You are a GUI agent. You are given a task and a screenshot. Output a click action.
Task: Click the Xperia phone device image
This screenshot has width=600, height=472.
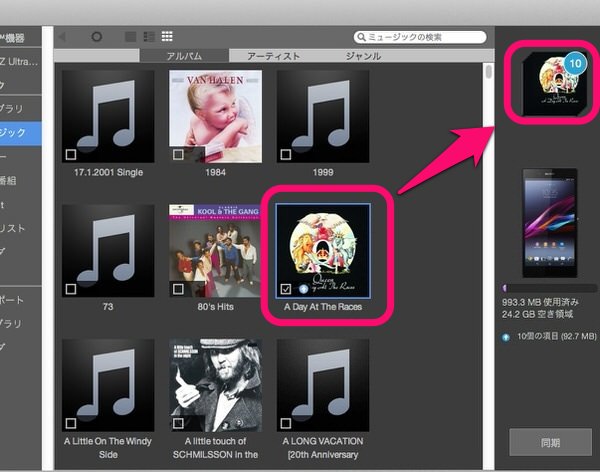[x=550, y=223]
